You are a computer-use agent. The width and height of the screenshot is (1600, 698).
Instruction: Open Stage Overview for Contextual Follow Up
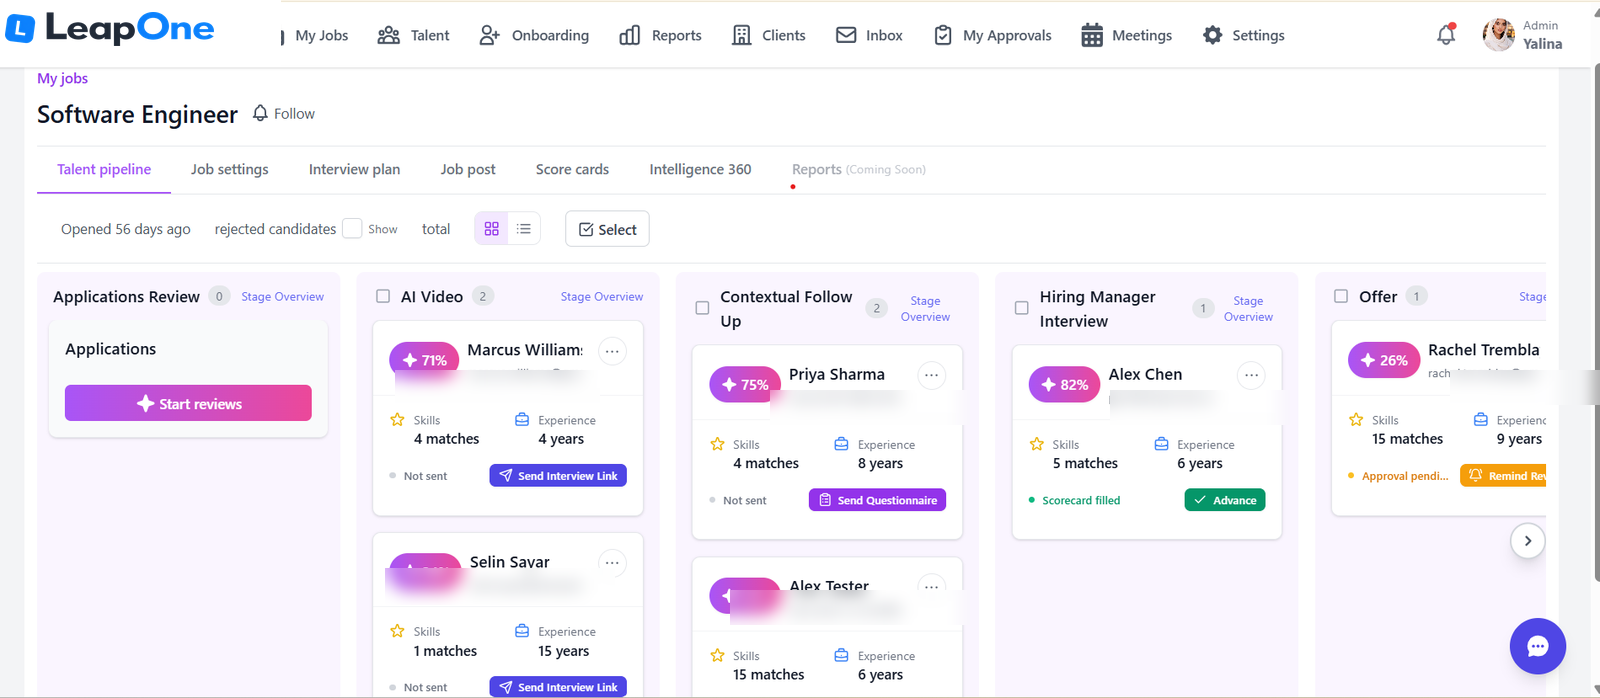[x=925, y=309]
